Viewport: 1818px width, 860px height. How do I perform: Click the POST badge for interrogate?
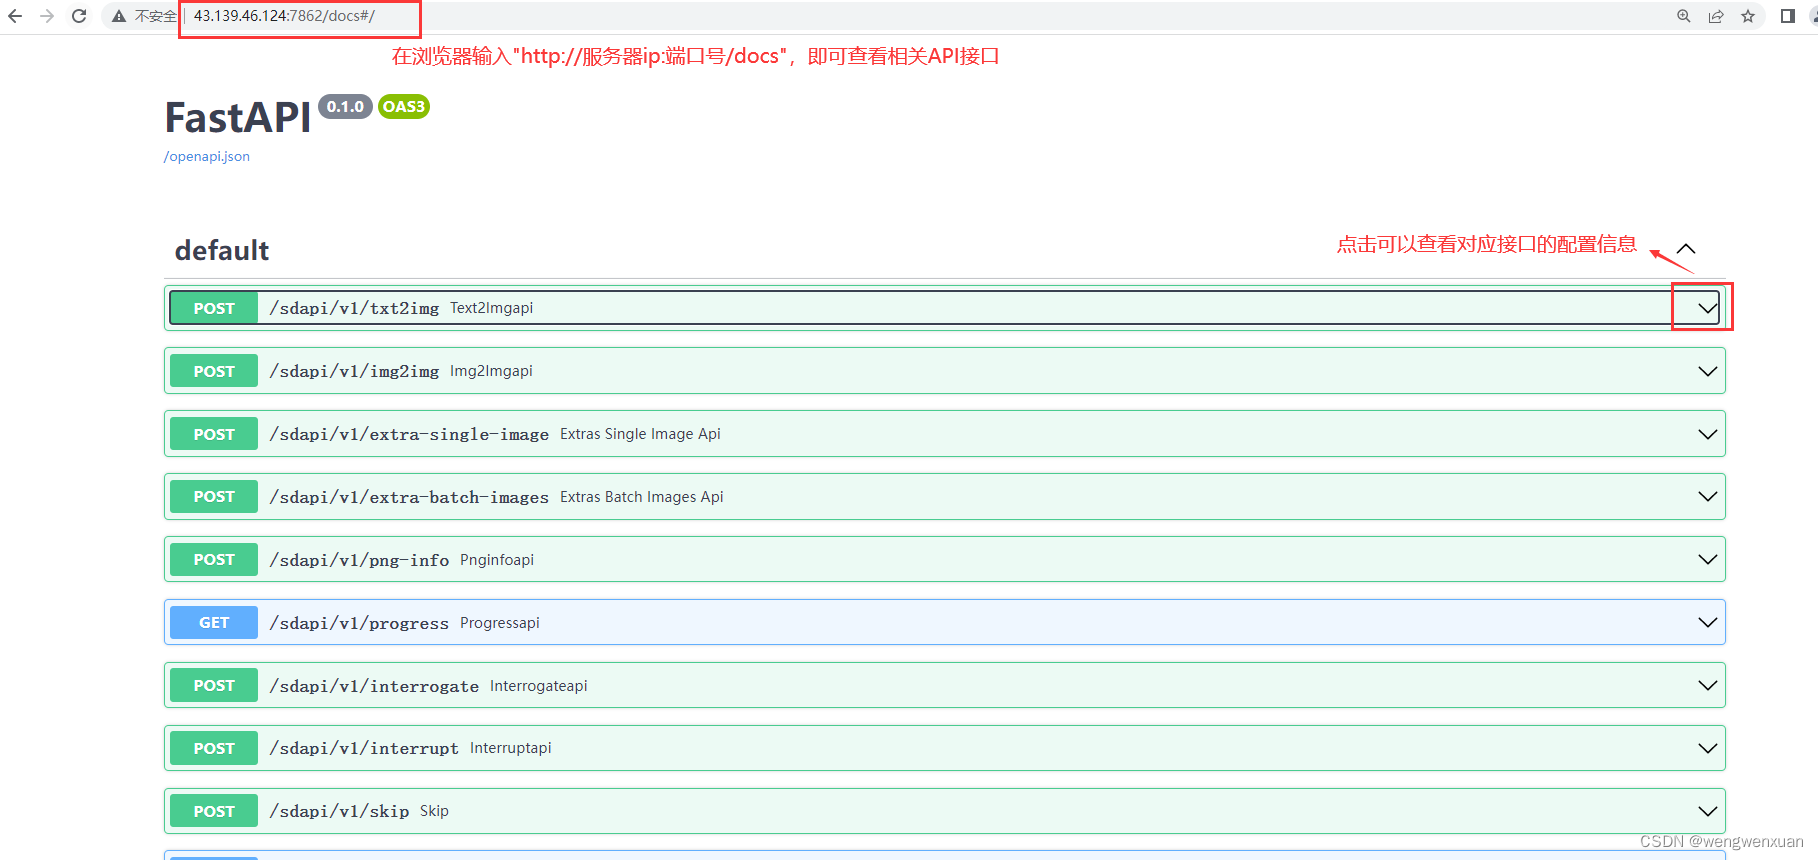click(214, 686)
